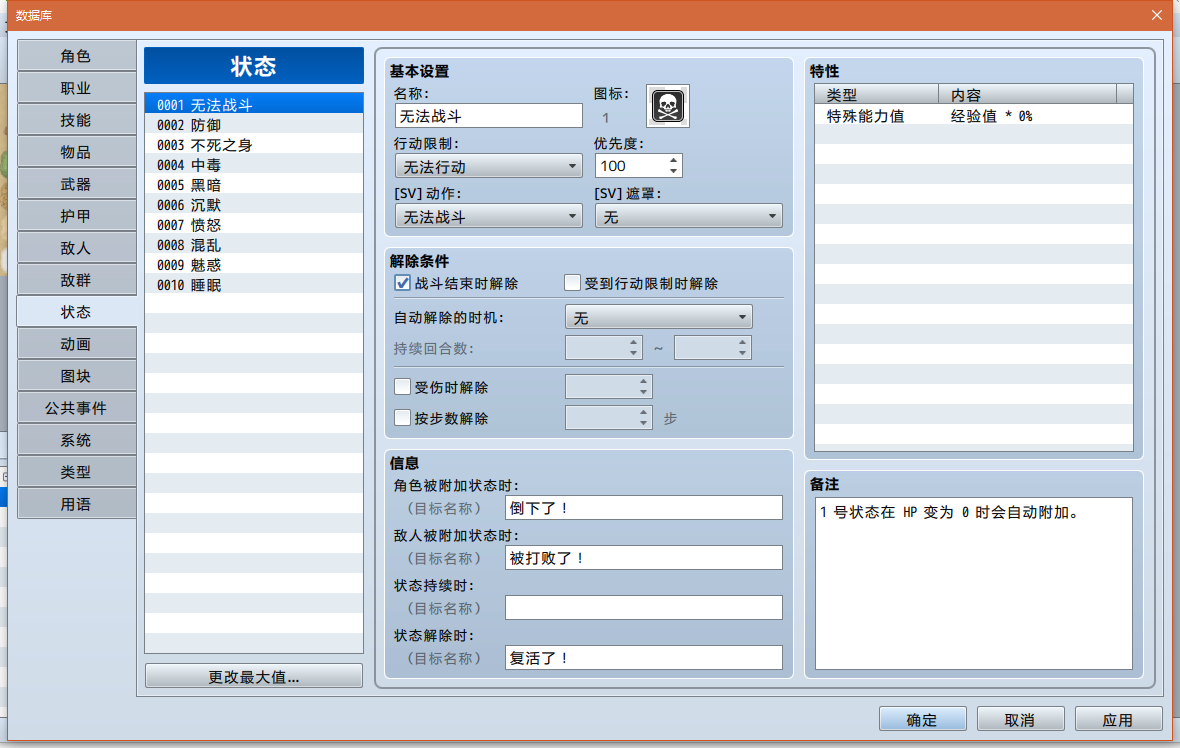Switch to the 敌群 tab
The image size is (1180, 748).
point(76,280)
